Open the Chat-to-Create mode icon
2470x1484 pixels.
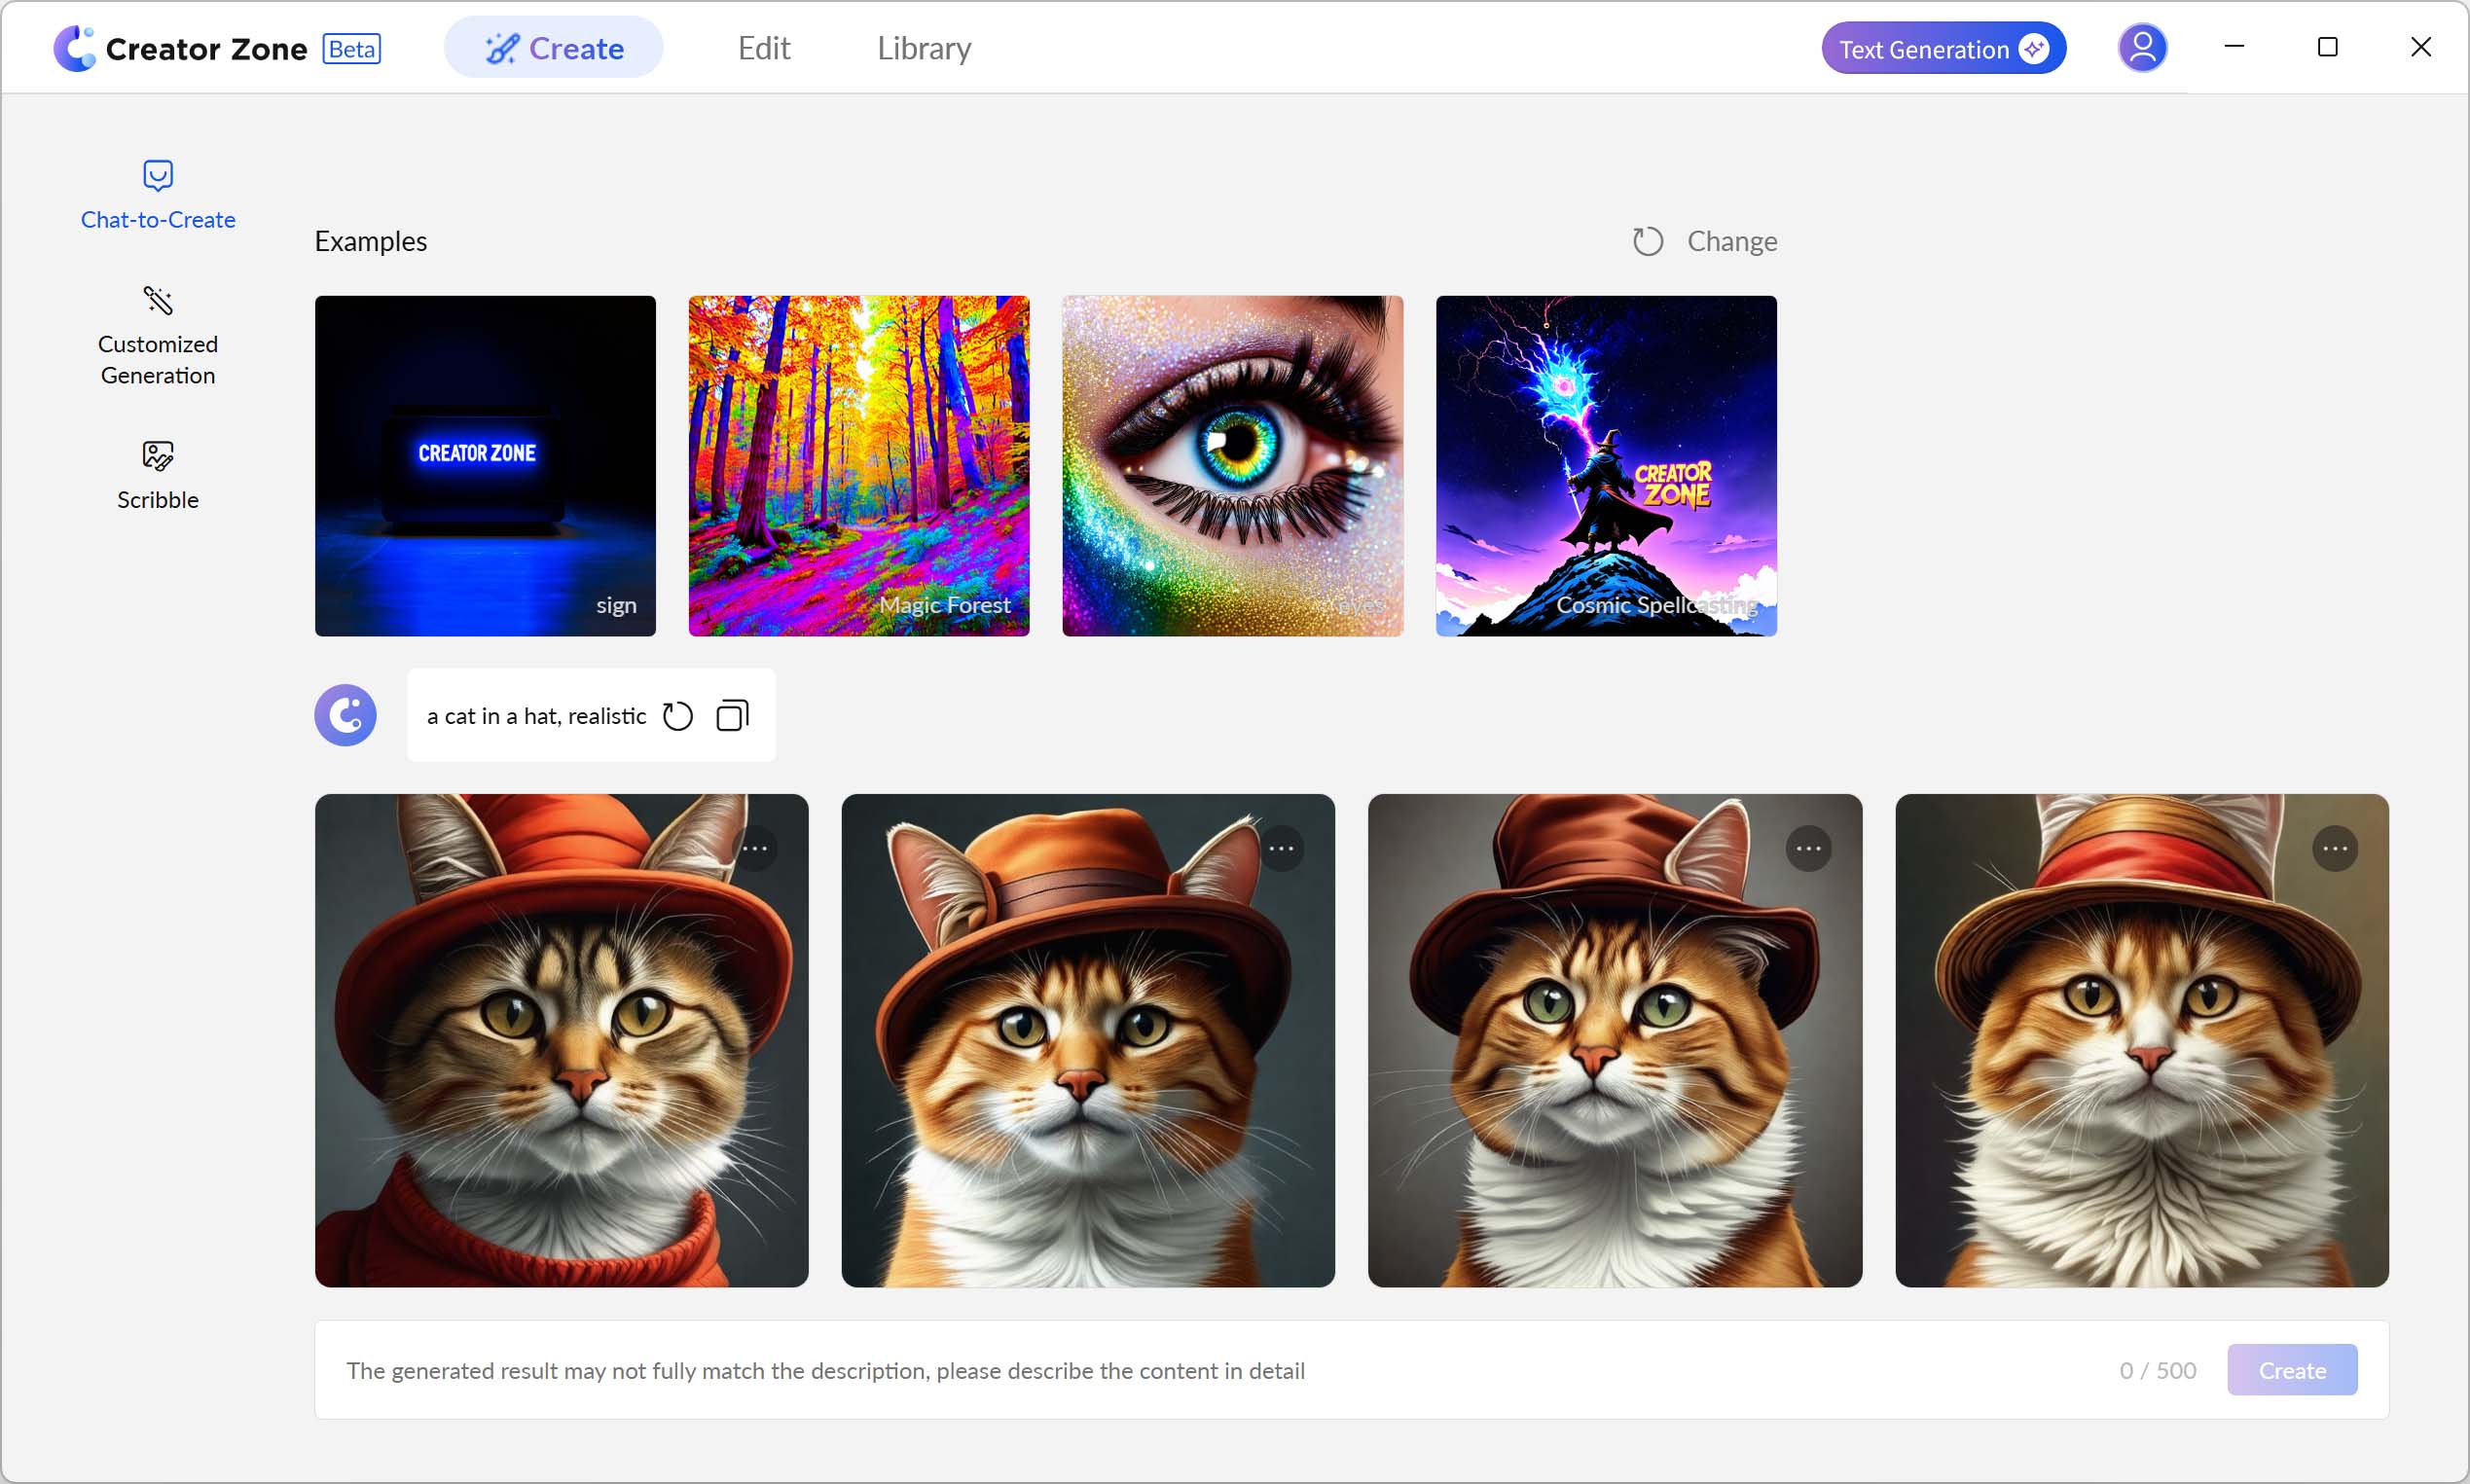[158, 176]
